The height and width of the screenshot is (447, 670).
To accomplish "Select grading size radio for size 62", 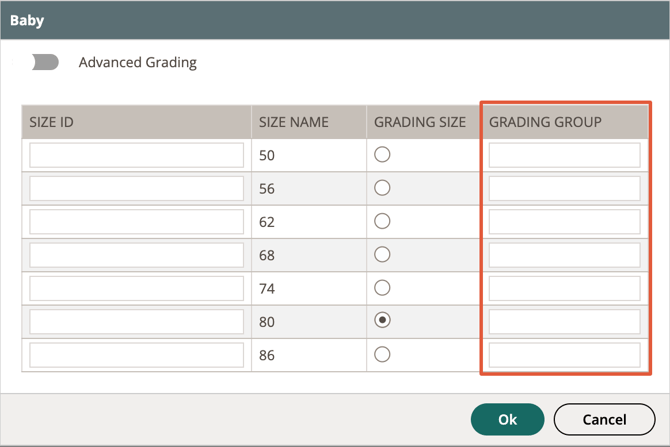I will [x=382, y=221].
